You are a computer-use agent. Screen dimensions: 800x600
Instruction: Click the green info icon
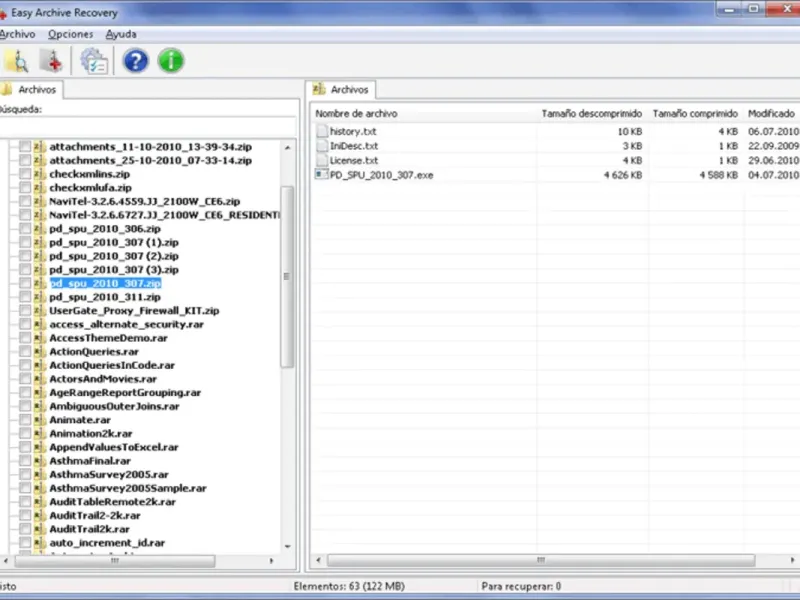click(x=171, y=61)
